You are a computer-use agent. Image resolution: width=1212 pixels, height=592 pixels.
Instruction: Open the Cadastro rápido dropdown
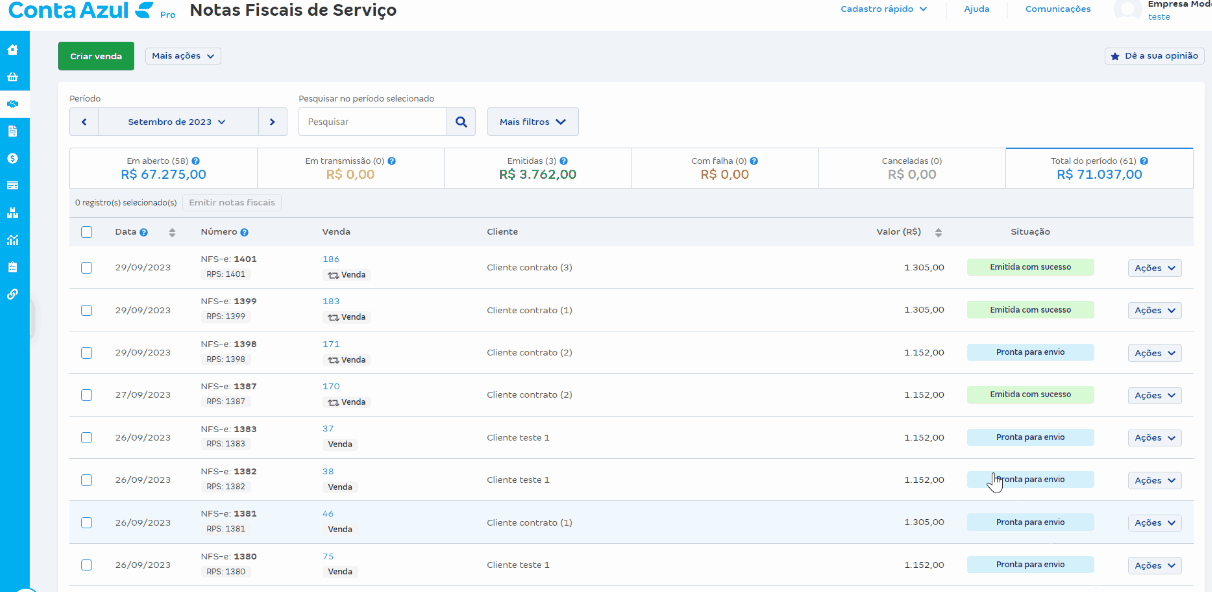coord(884,9)
